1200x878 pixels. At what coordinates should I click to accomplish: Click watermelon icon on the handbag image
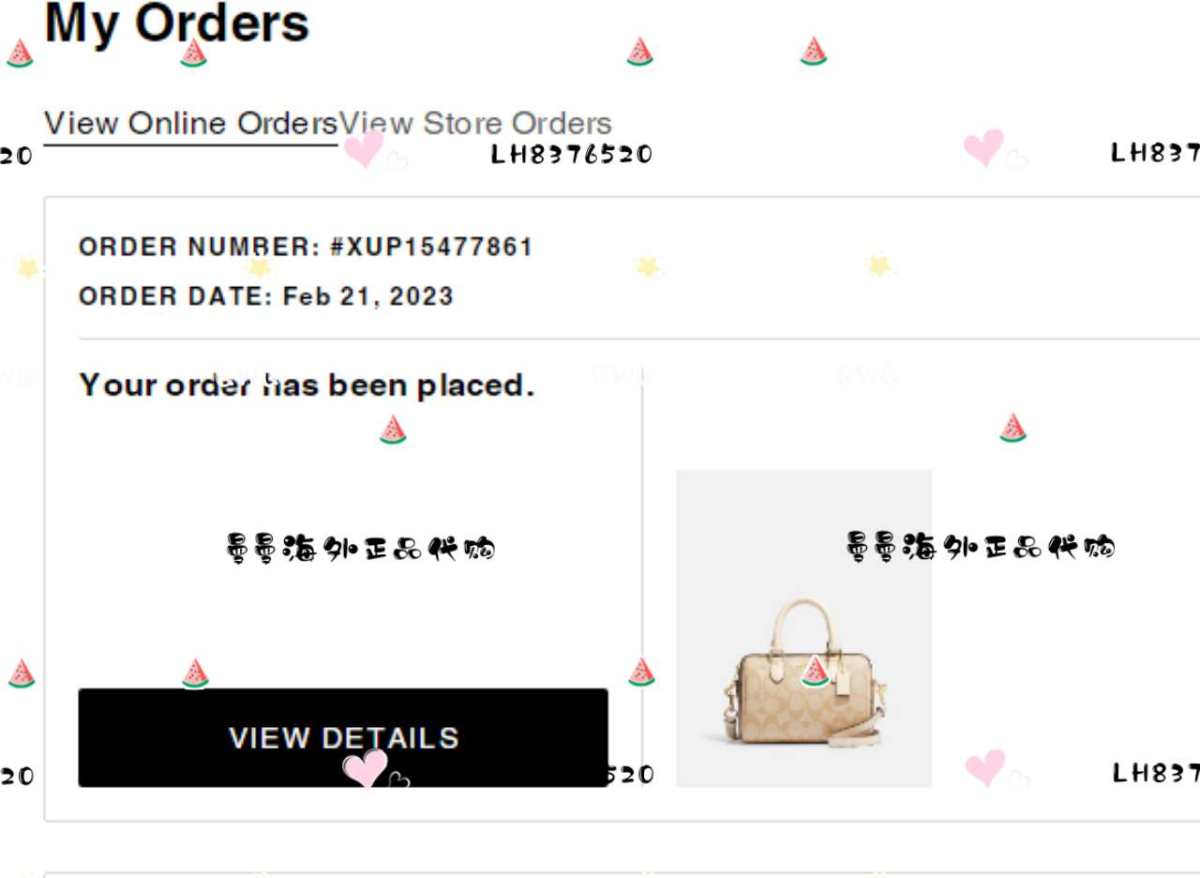[x=815, y=671]
